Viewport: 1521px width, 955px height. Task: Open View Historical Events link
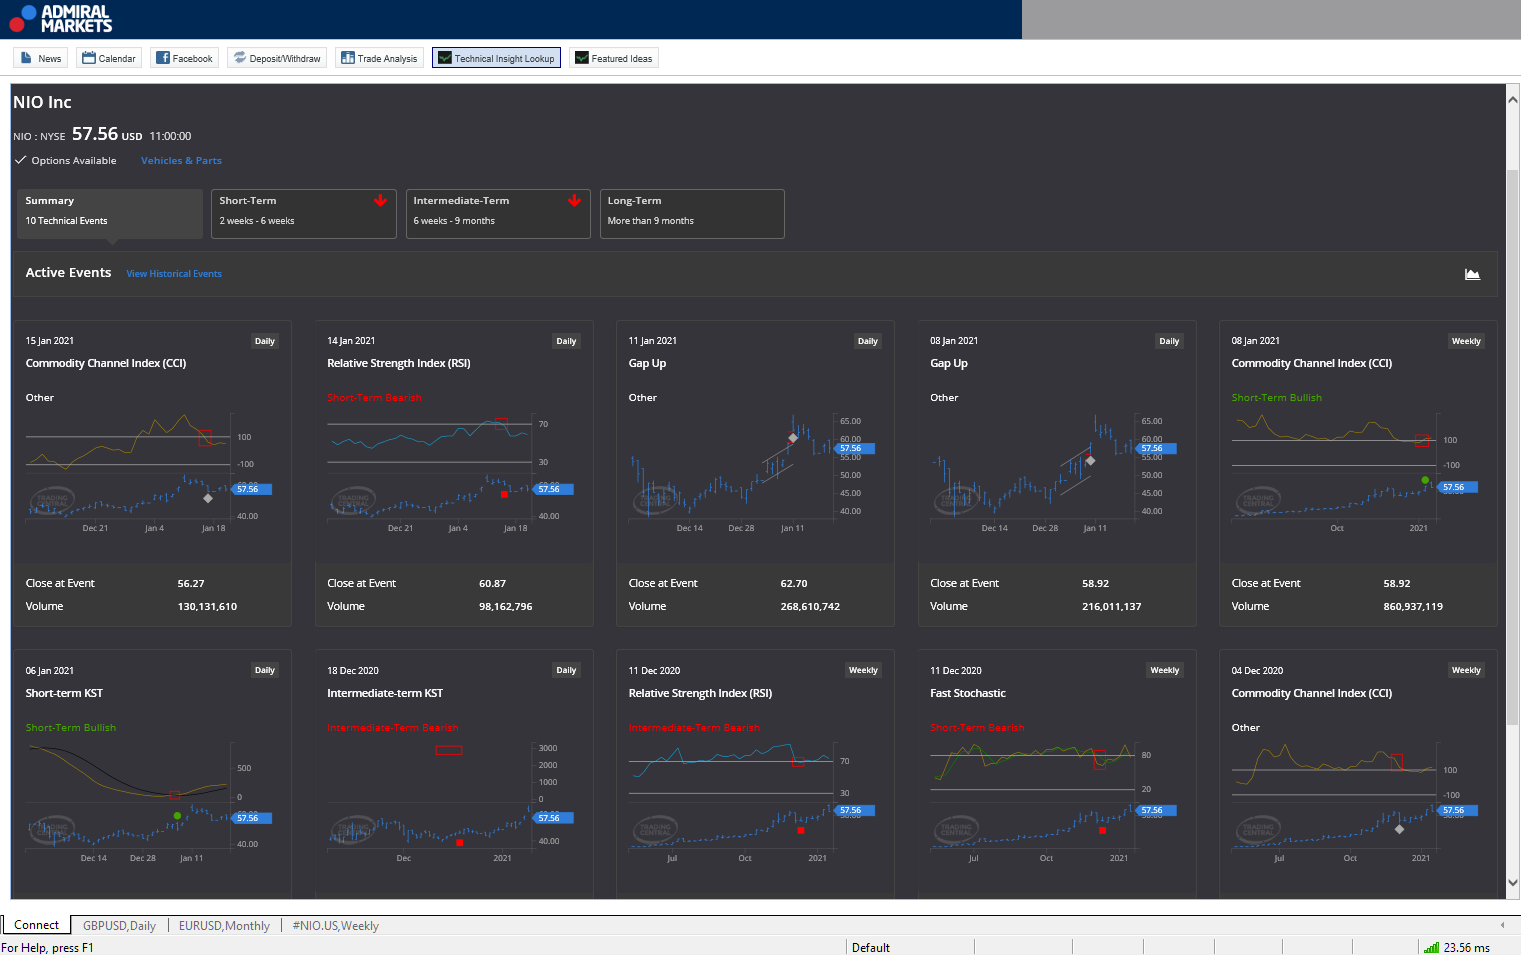coord(174,274)
